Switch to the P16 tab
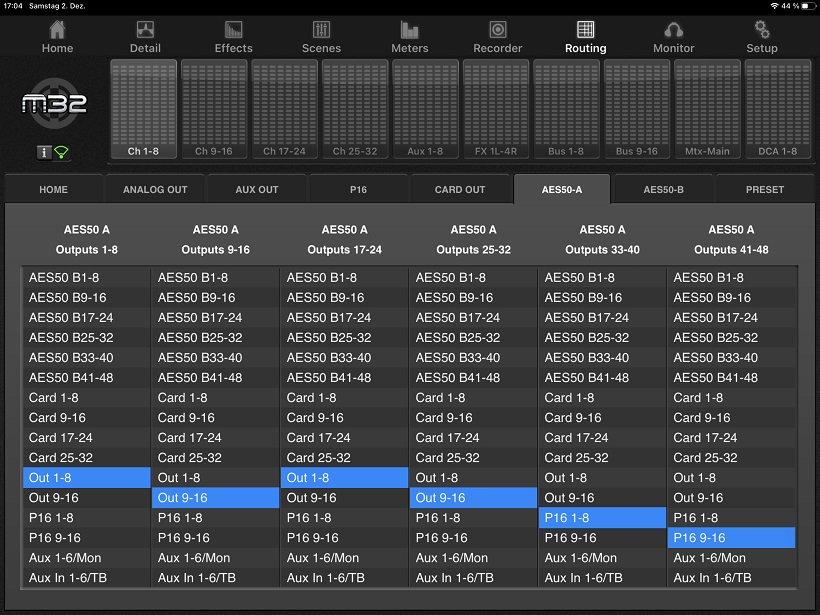 (x=358, y=189)
